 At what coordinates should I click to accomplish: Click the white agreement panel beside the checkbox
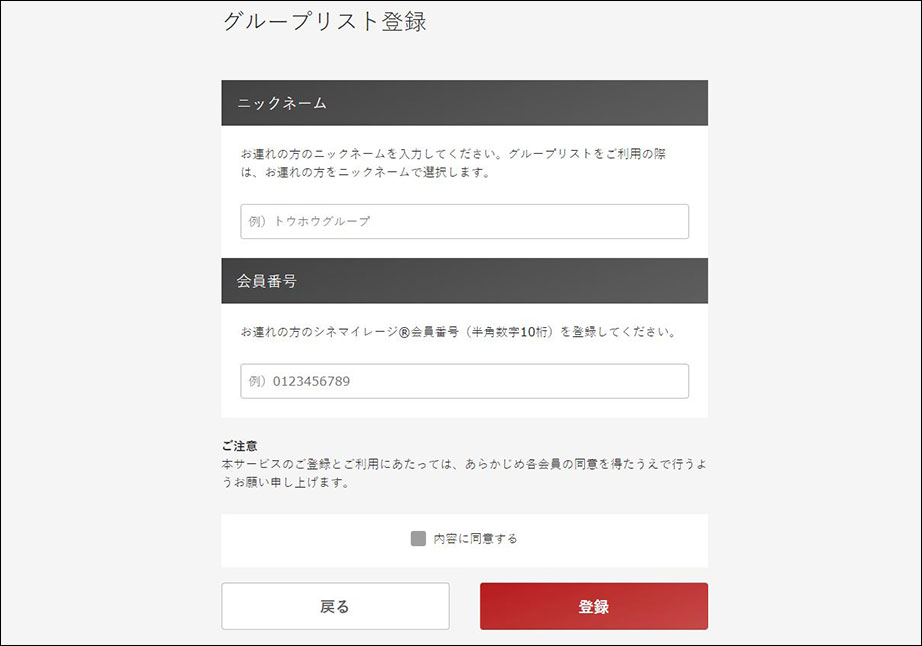click(x=465, y=541)
